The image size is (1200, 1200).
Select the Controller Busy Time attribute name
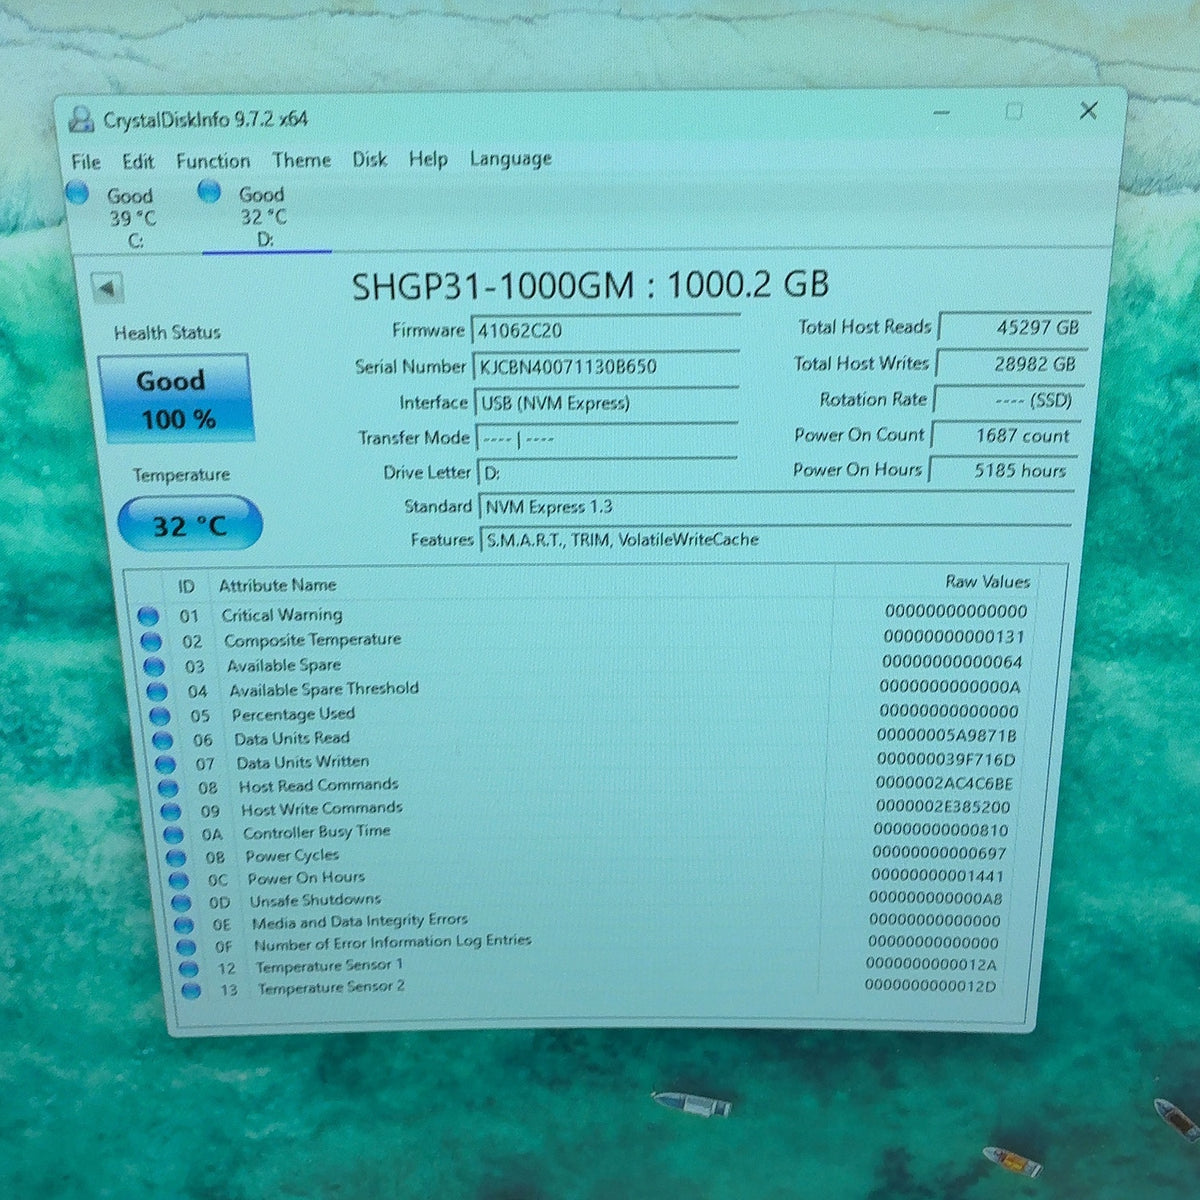point(316,832)
